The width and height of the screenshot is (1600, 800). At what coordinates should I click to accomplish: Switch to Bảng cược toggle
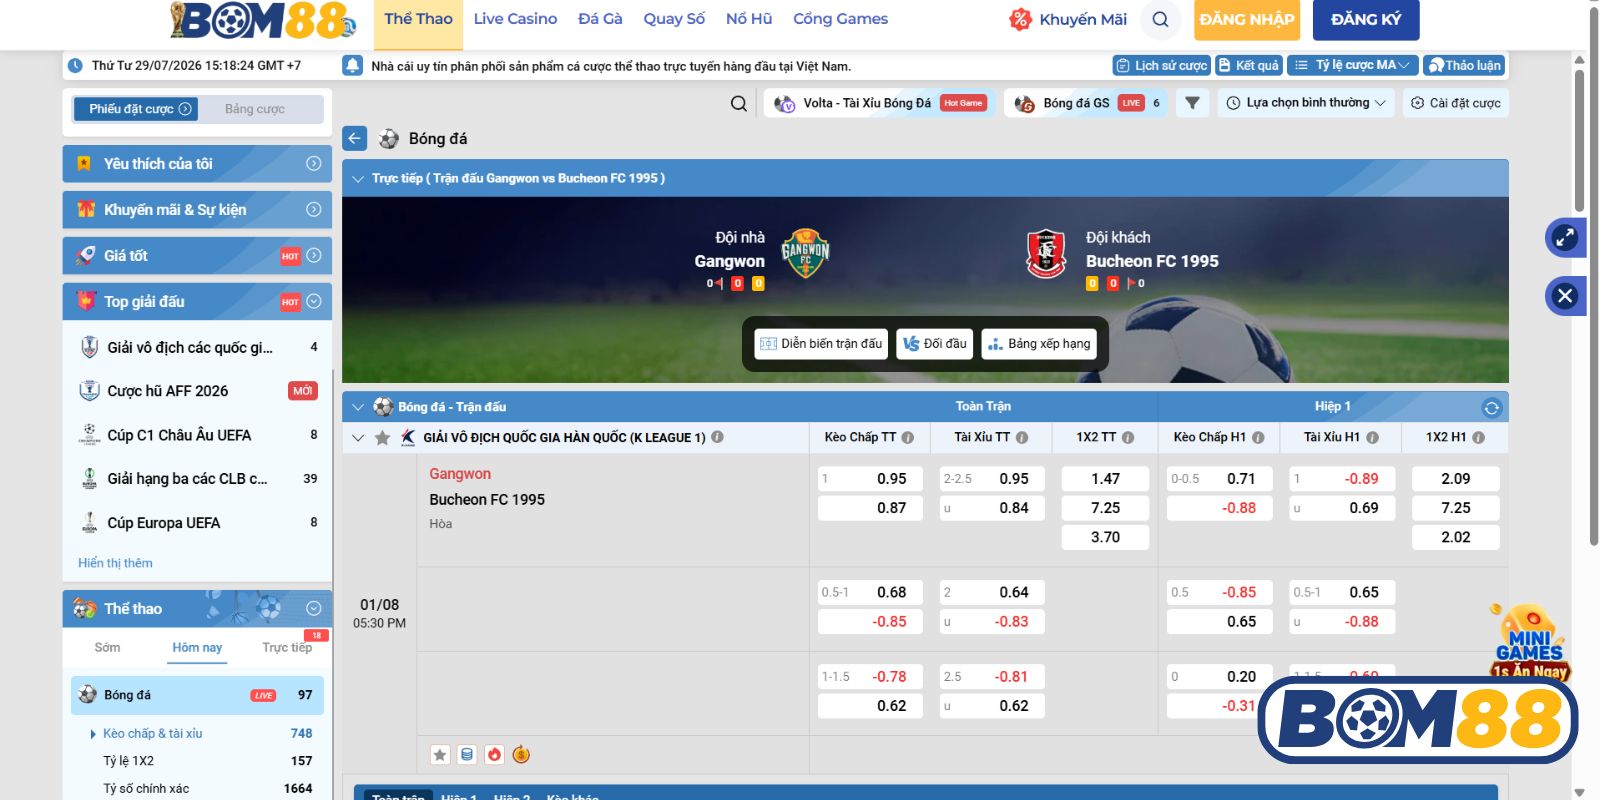[255, 109]
